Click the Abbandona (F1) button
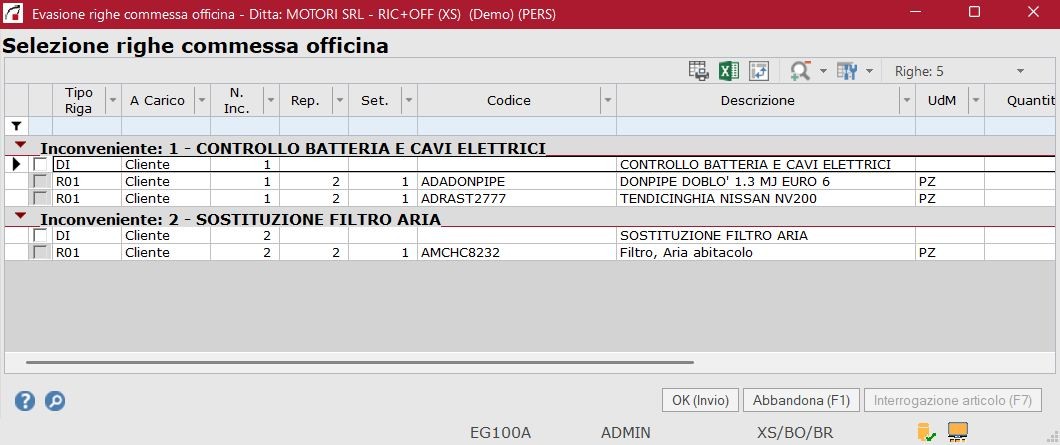 [x=801, y=400]
